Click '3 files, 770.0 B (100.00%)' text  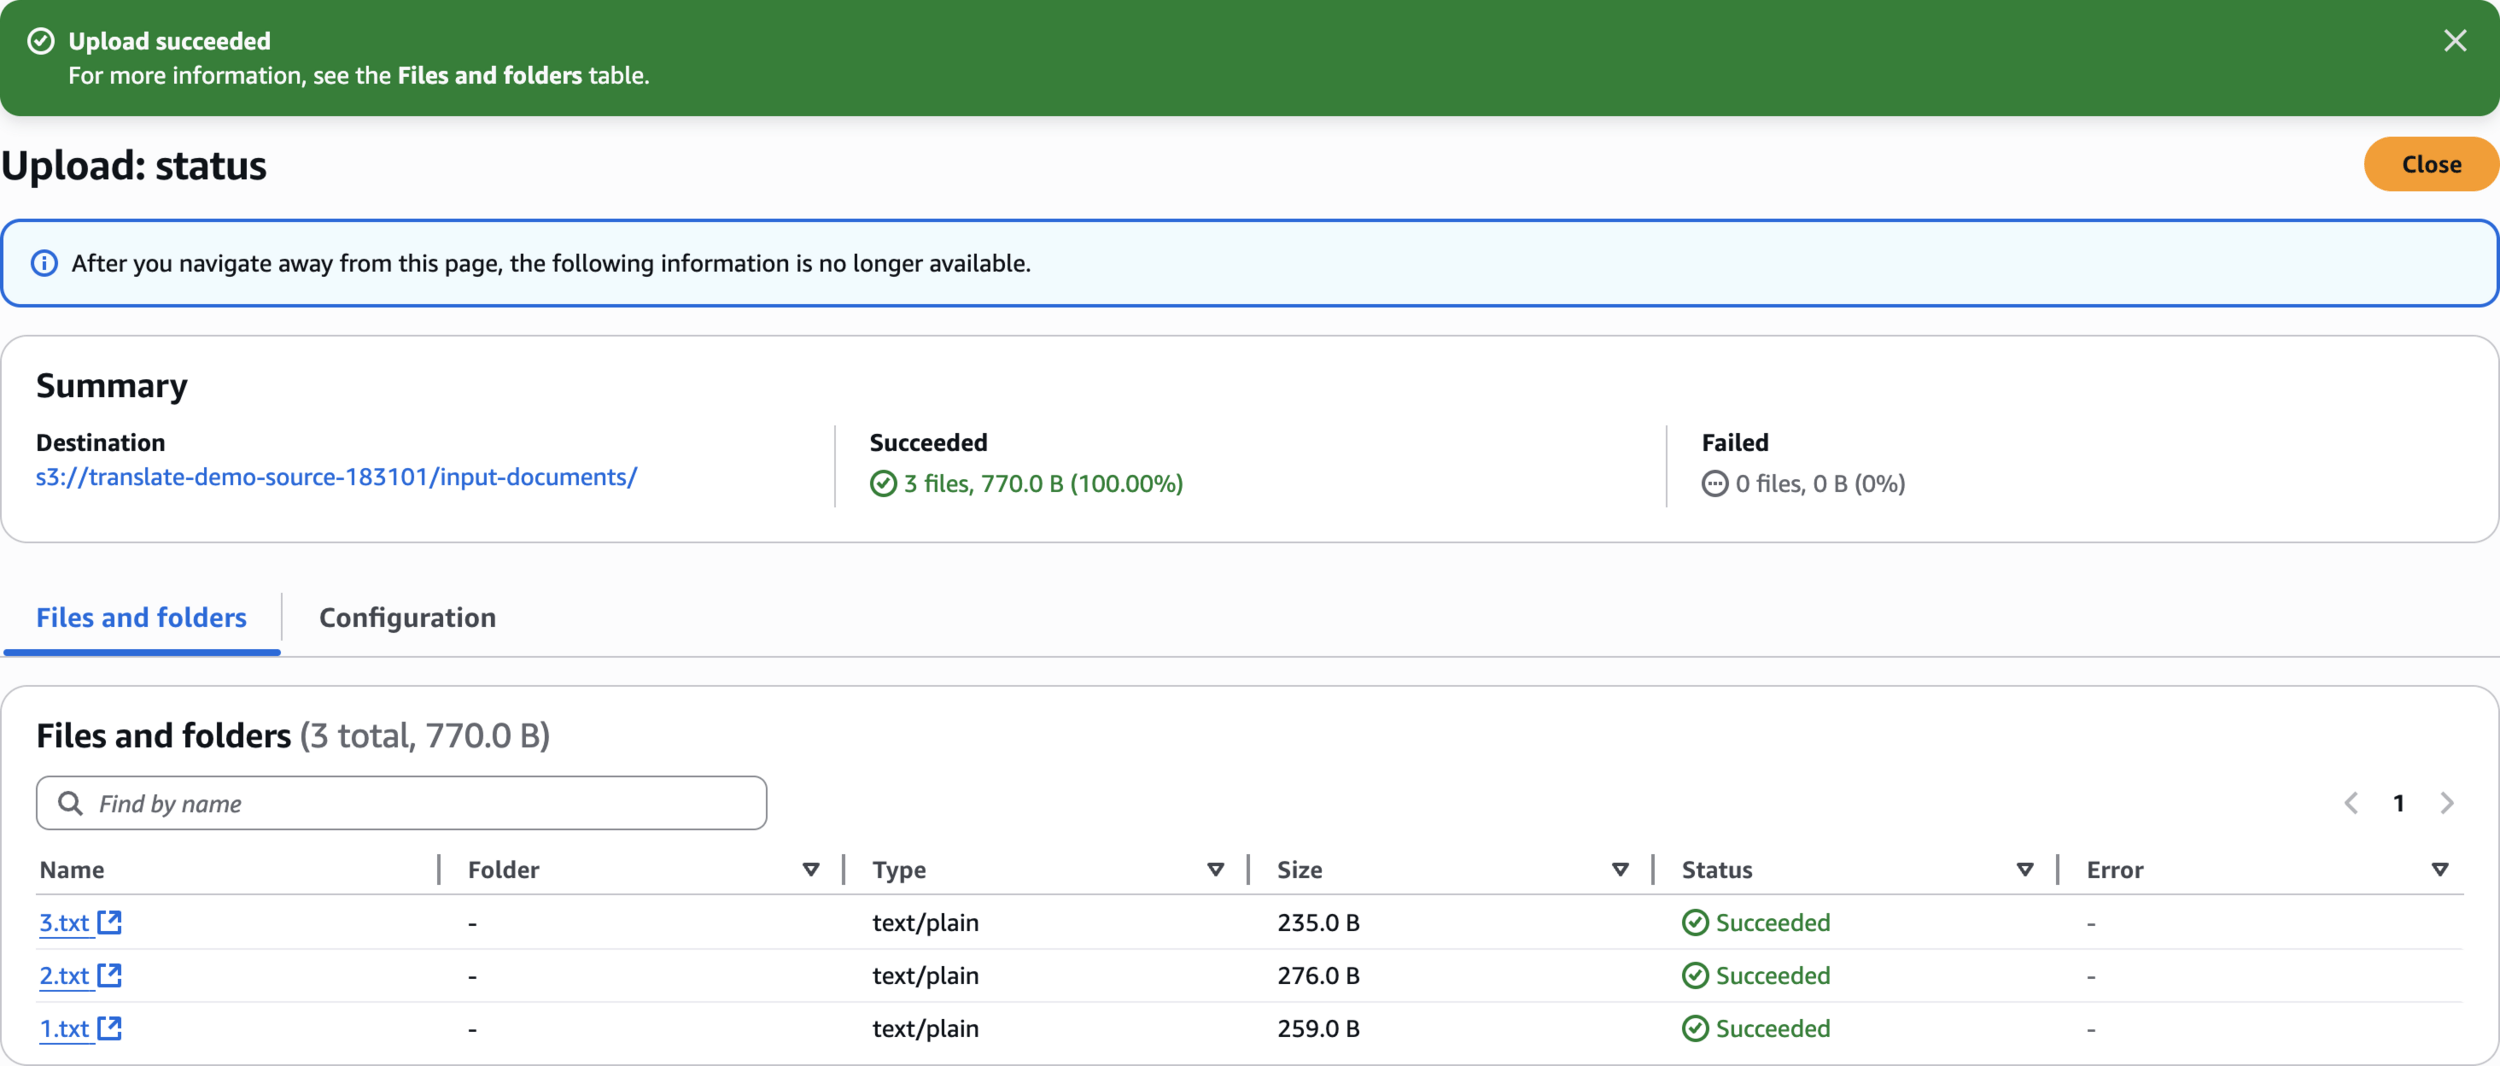click(1043, 484)
